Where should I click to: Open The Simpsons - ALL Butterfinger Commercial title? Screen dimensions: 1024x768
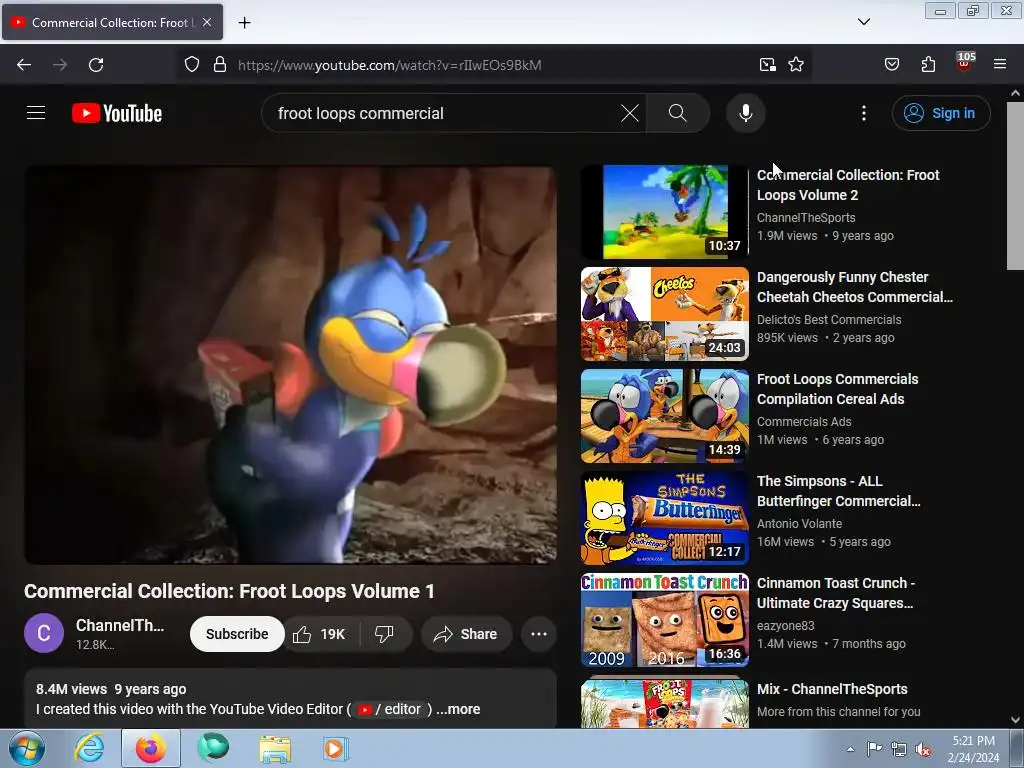(x=839, y=490)
